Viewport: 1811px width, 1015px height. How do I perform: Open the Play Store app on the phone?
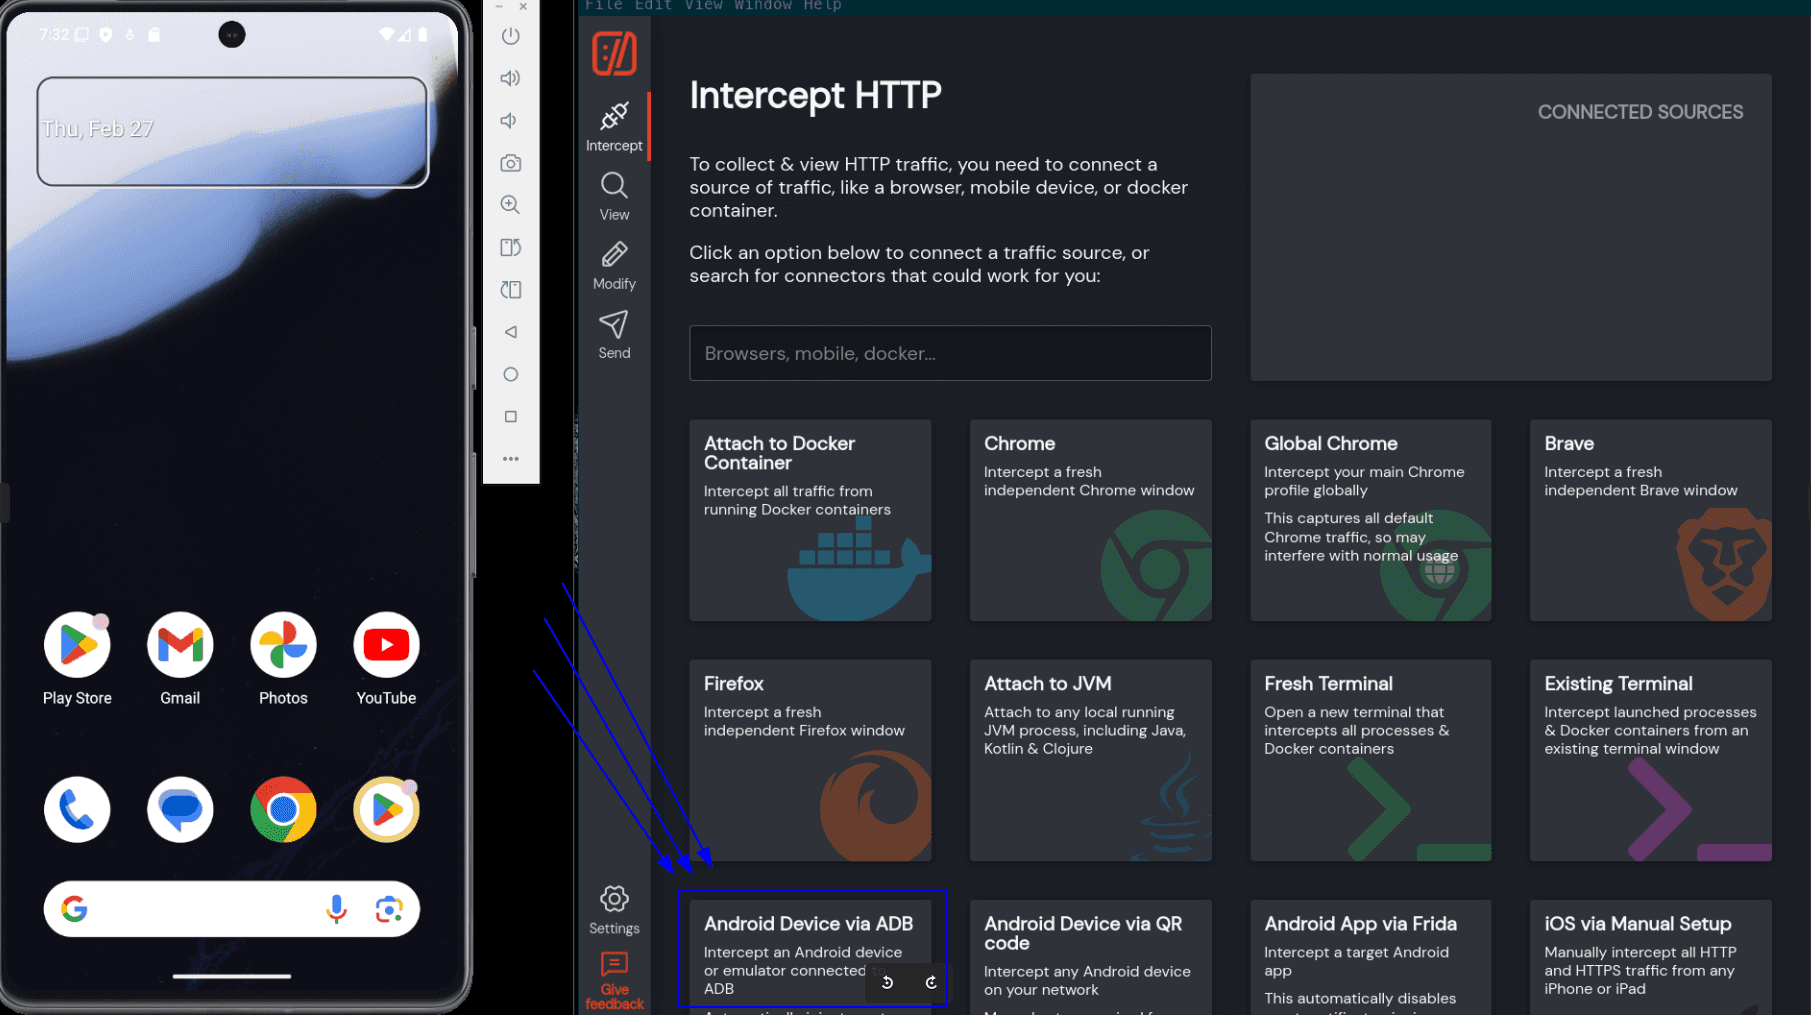(x=77, y=645)
